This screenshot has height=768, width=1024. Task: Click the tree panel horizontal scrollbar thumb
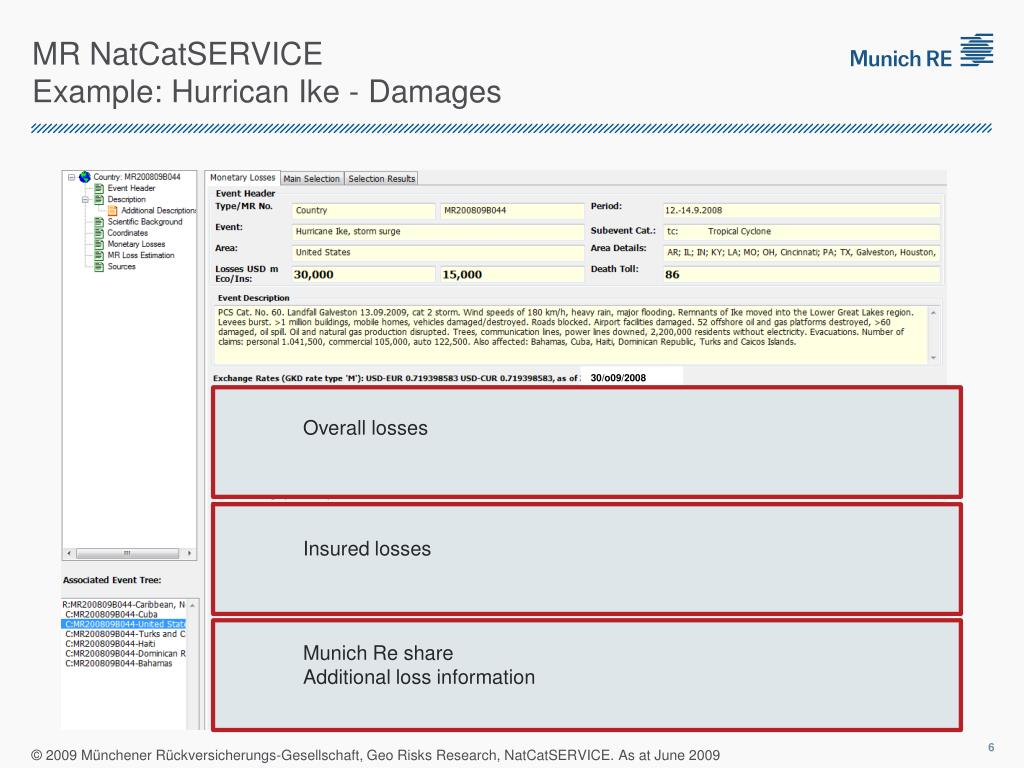coord(127,553)
